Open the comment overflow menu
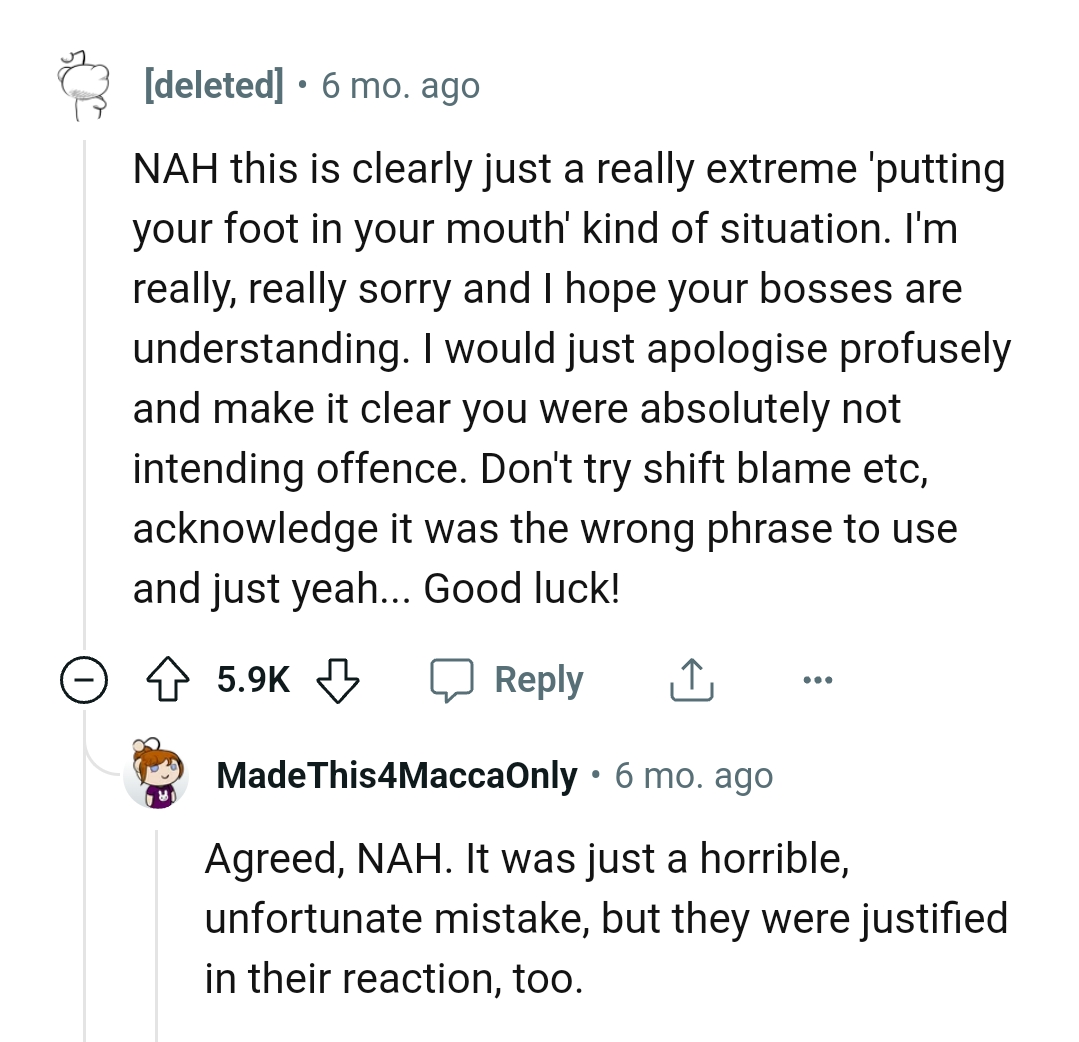Viewport: 1079px width, 1042px height. [818, 678]
